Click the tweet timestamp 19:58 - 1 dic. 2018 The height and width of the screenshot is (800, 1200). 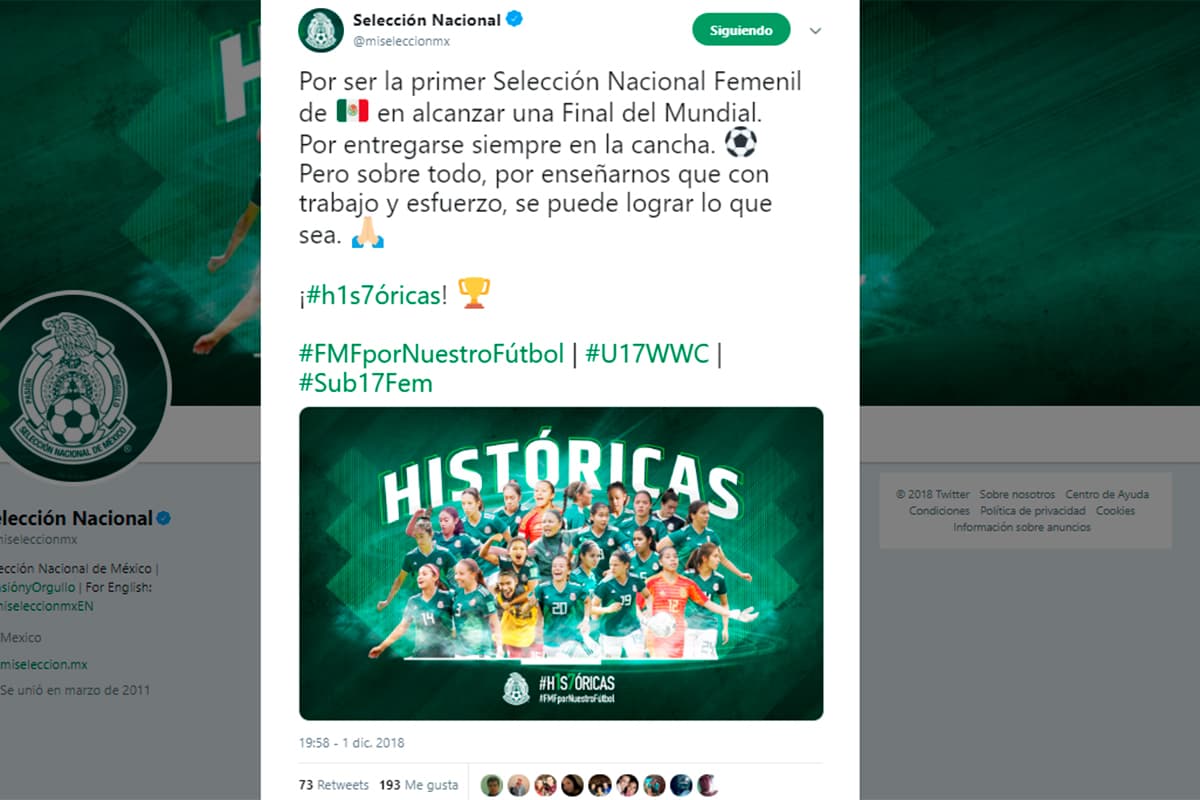tap(351, 743)
